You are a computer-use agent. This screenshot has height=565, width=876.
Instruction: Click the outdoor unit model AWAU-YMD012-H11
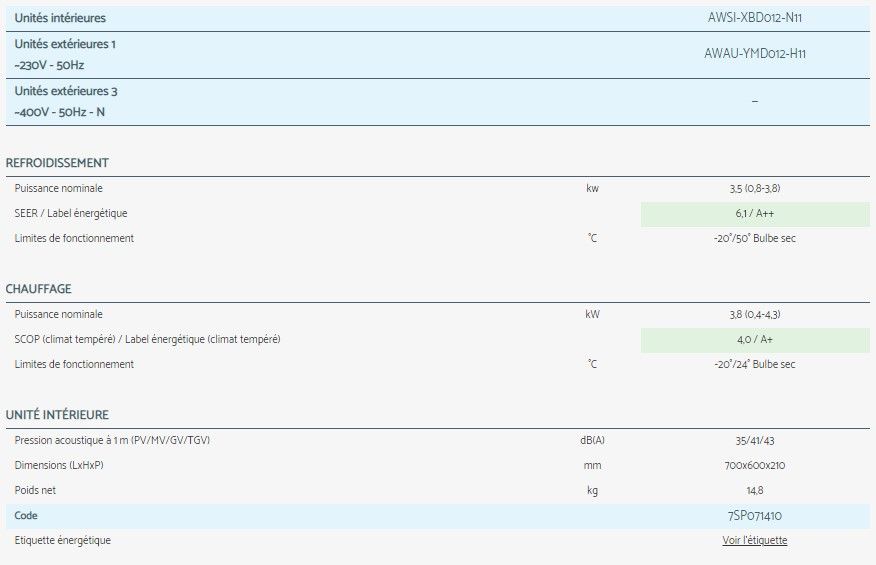click(x=754, y=54)
